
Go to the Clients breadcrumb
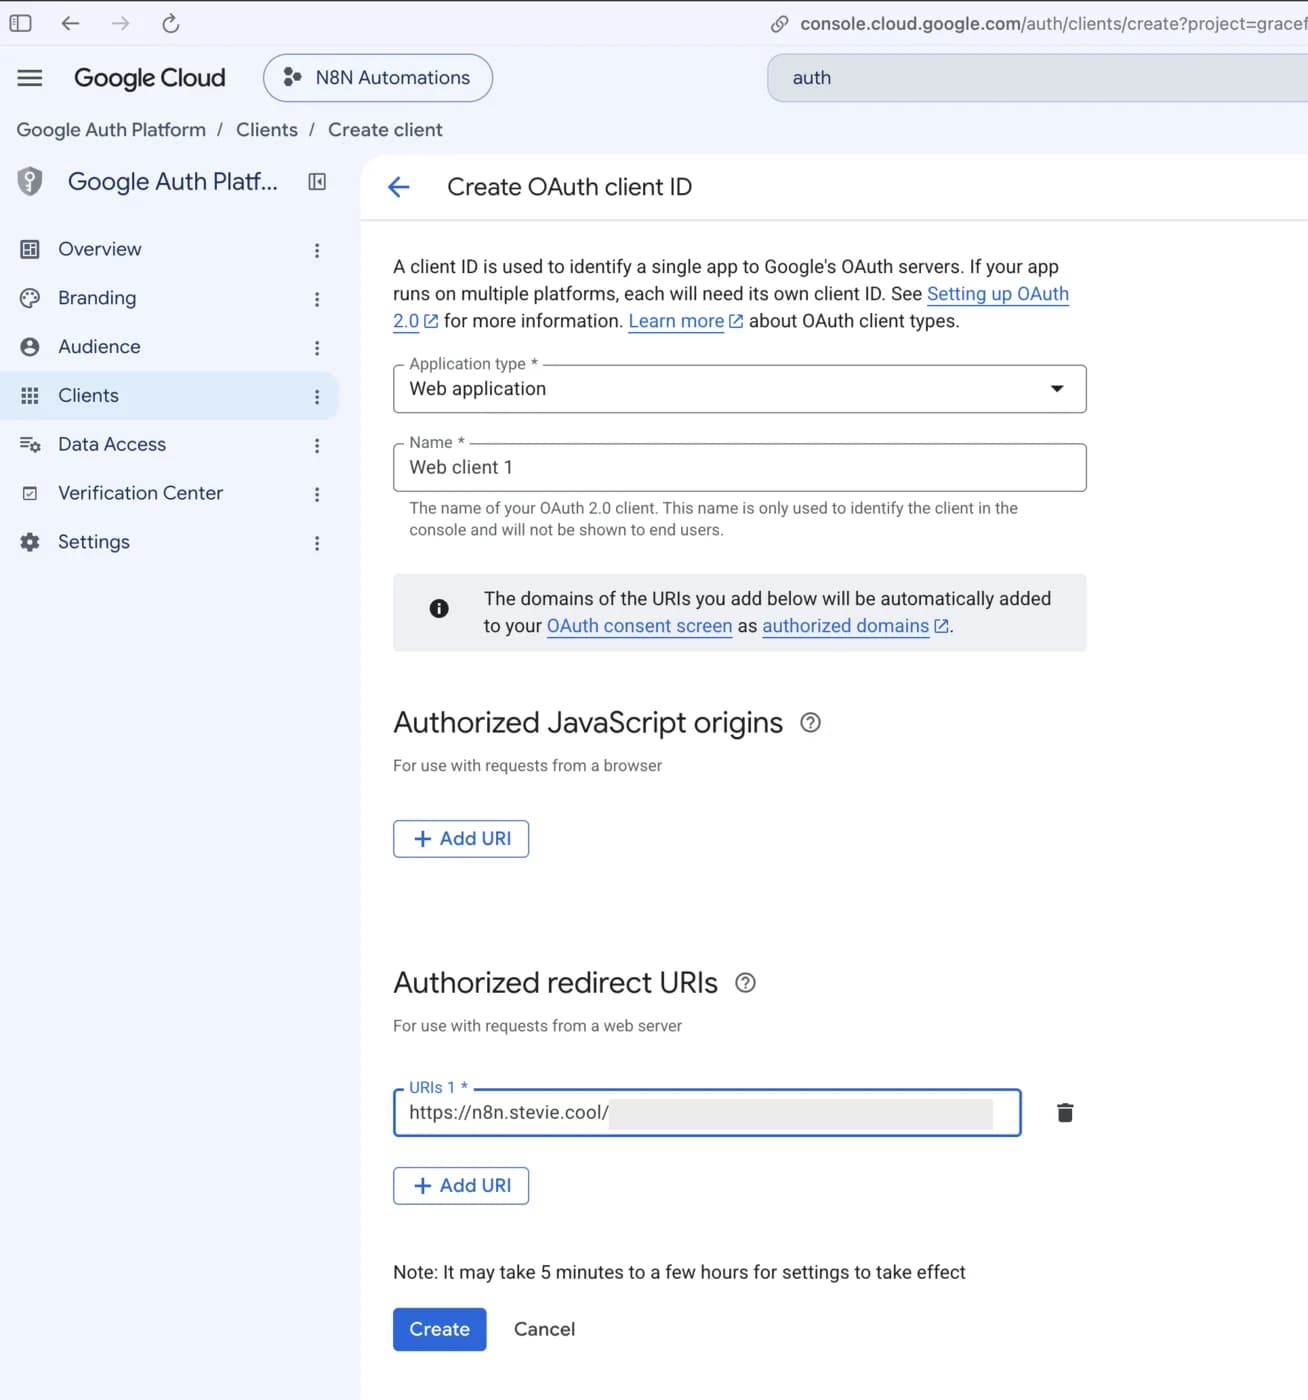click(267, 130)
